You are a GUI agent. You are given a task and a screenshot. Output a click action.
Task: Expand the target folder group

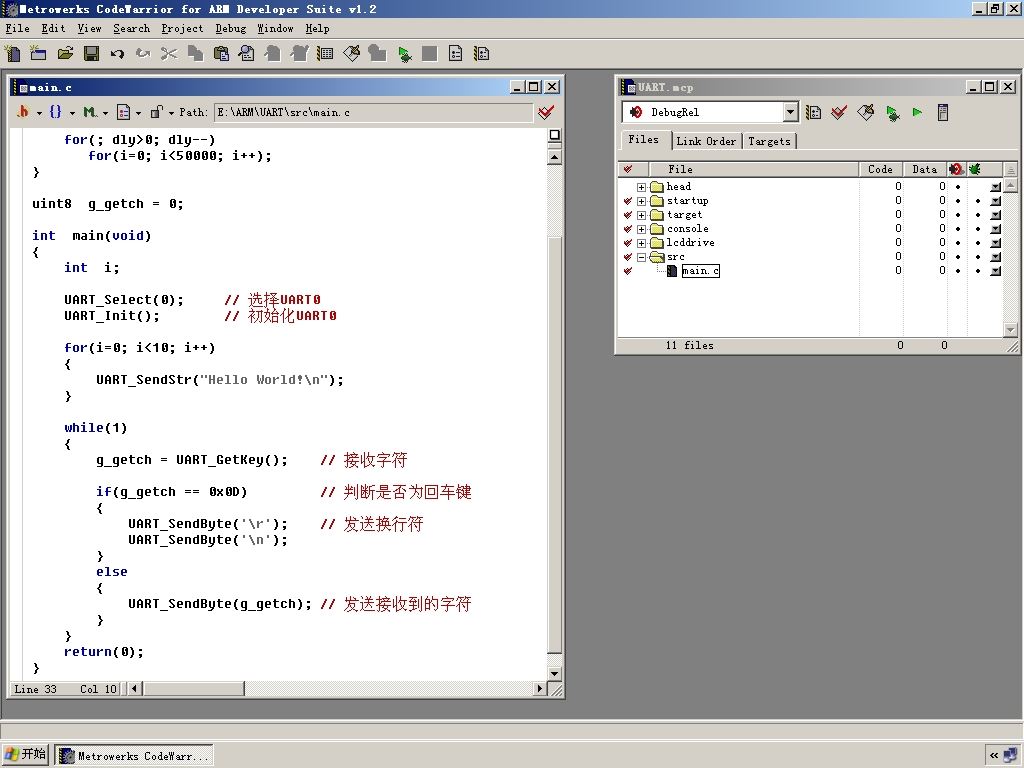coord(641,215)
